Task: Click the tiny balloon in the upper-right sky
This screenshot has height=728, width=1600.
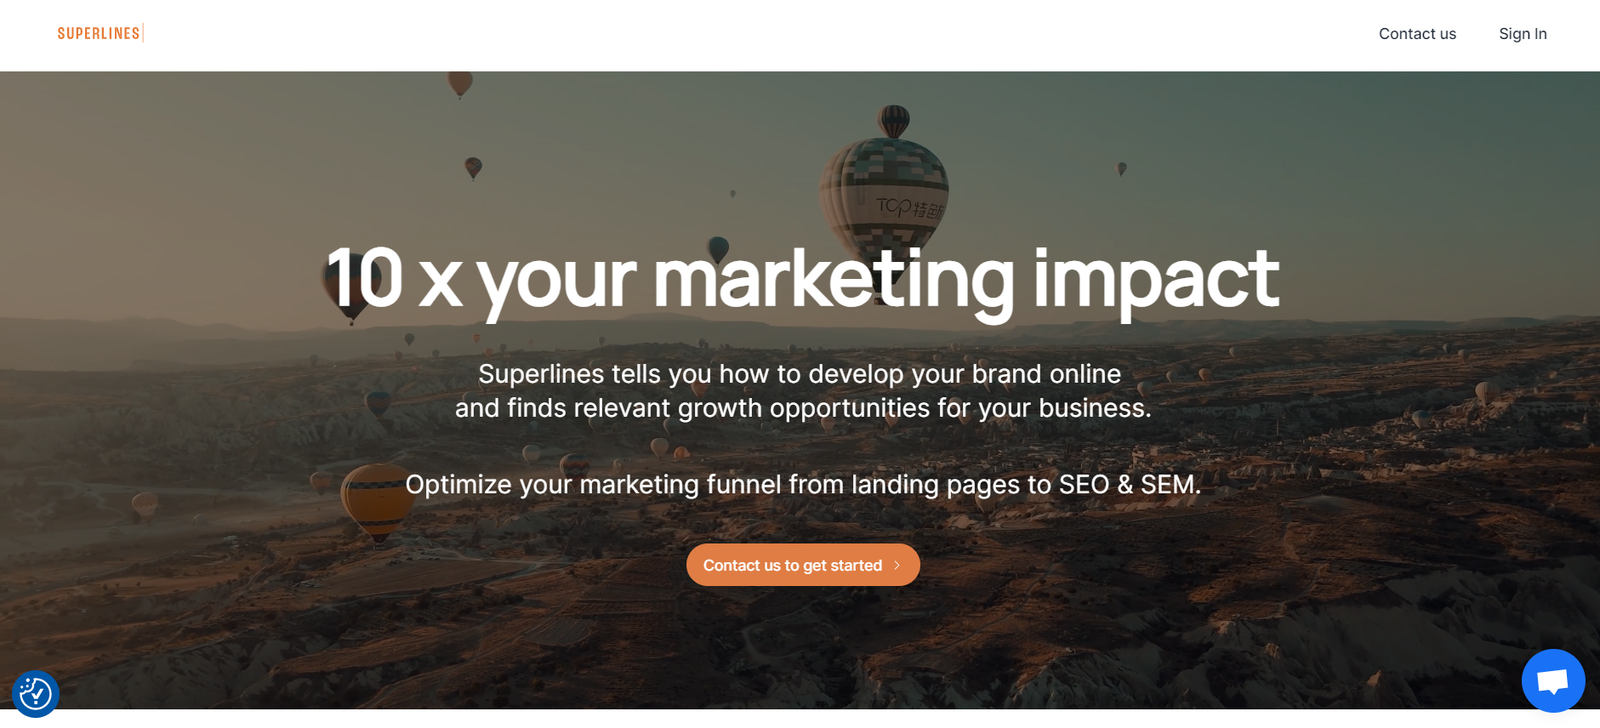Action: point(1122,169)
